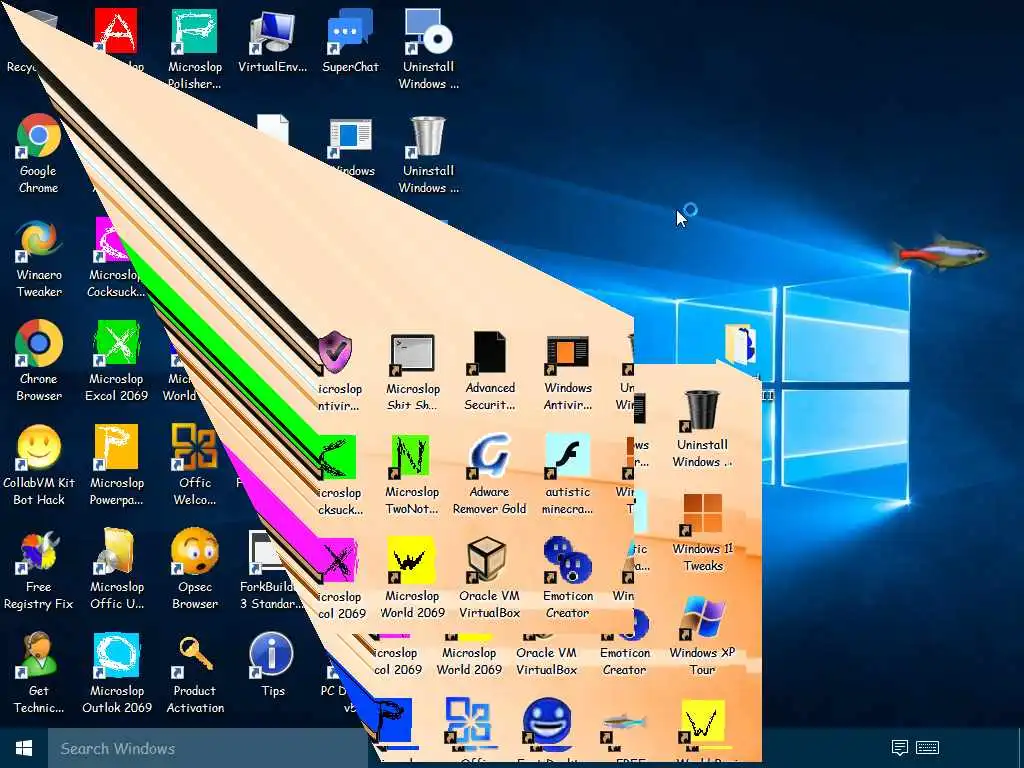Open the SuperChat shortcut

point(350,33)
